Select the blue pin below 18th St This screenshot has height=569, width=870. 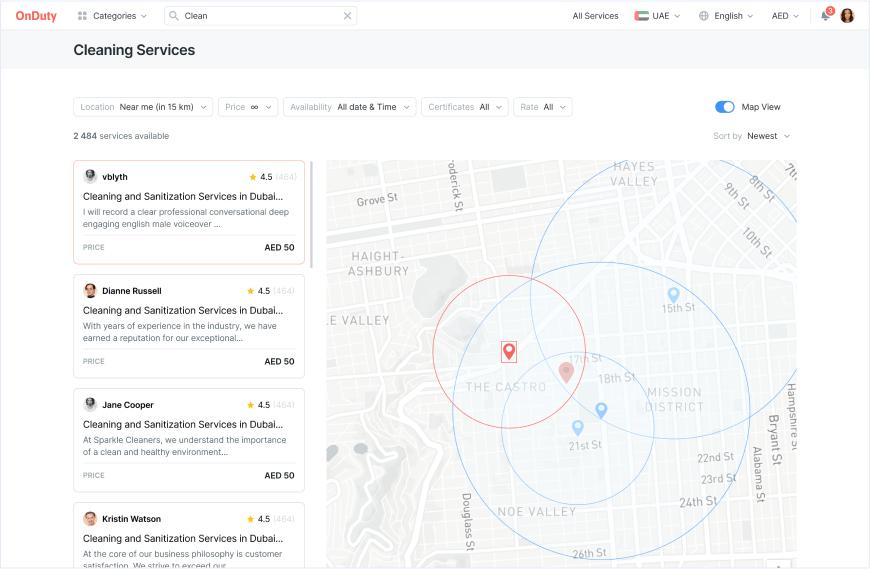coord(601,410)
